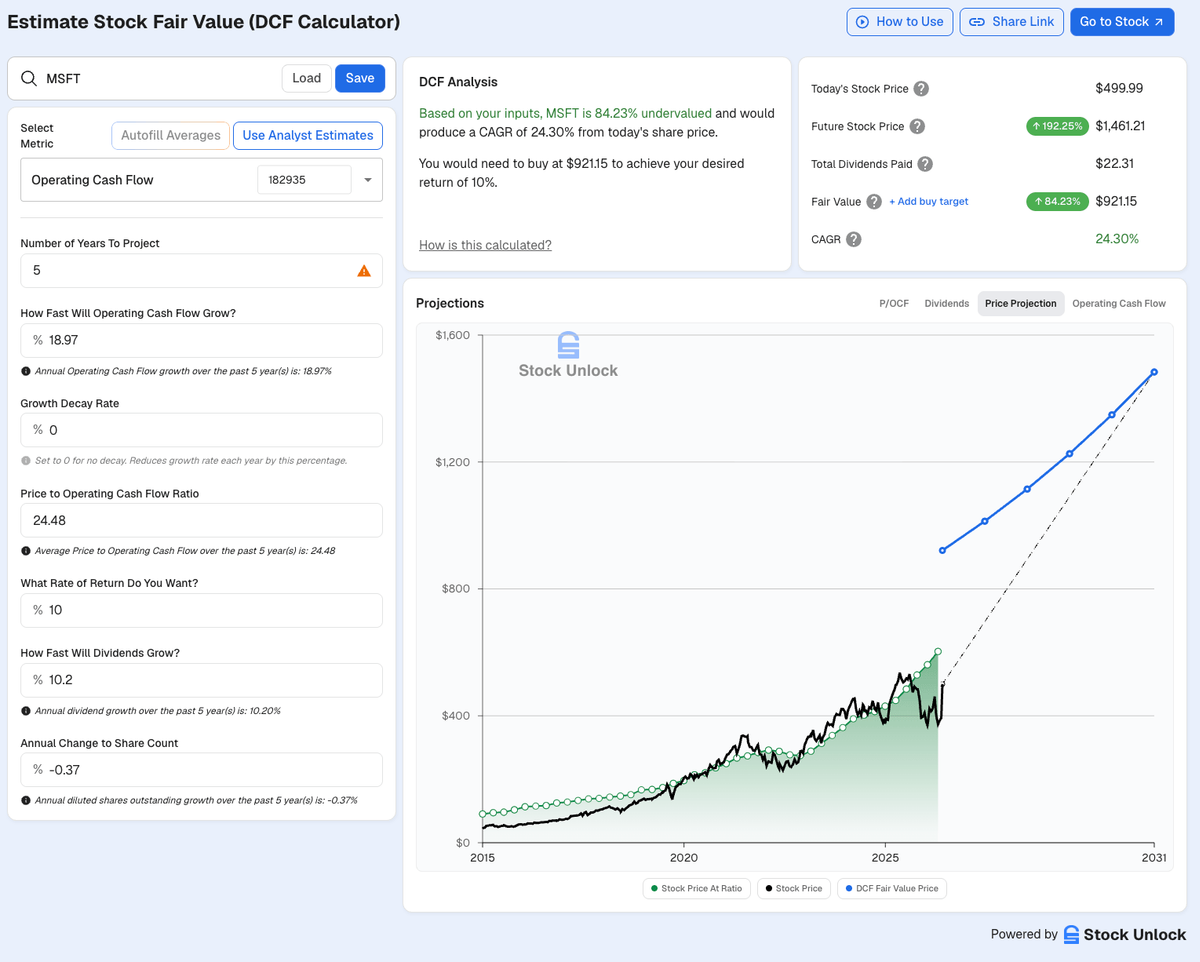
Task: Click the Operating Cash Flow growth rate field
Action: [201, 340]
